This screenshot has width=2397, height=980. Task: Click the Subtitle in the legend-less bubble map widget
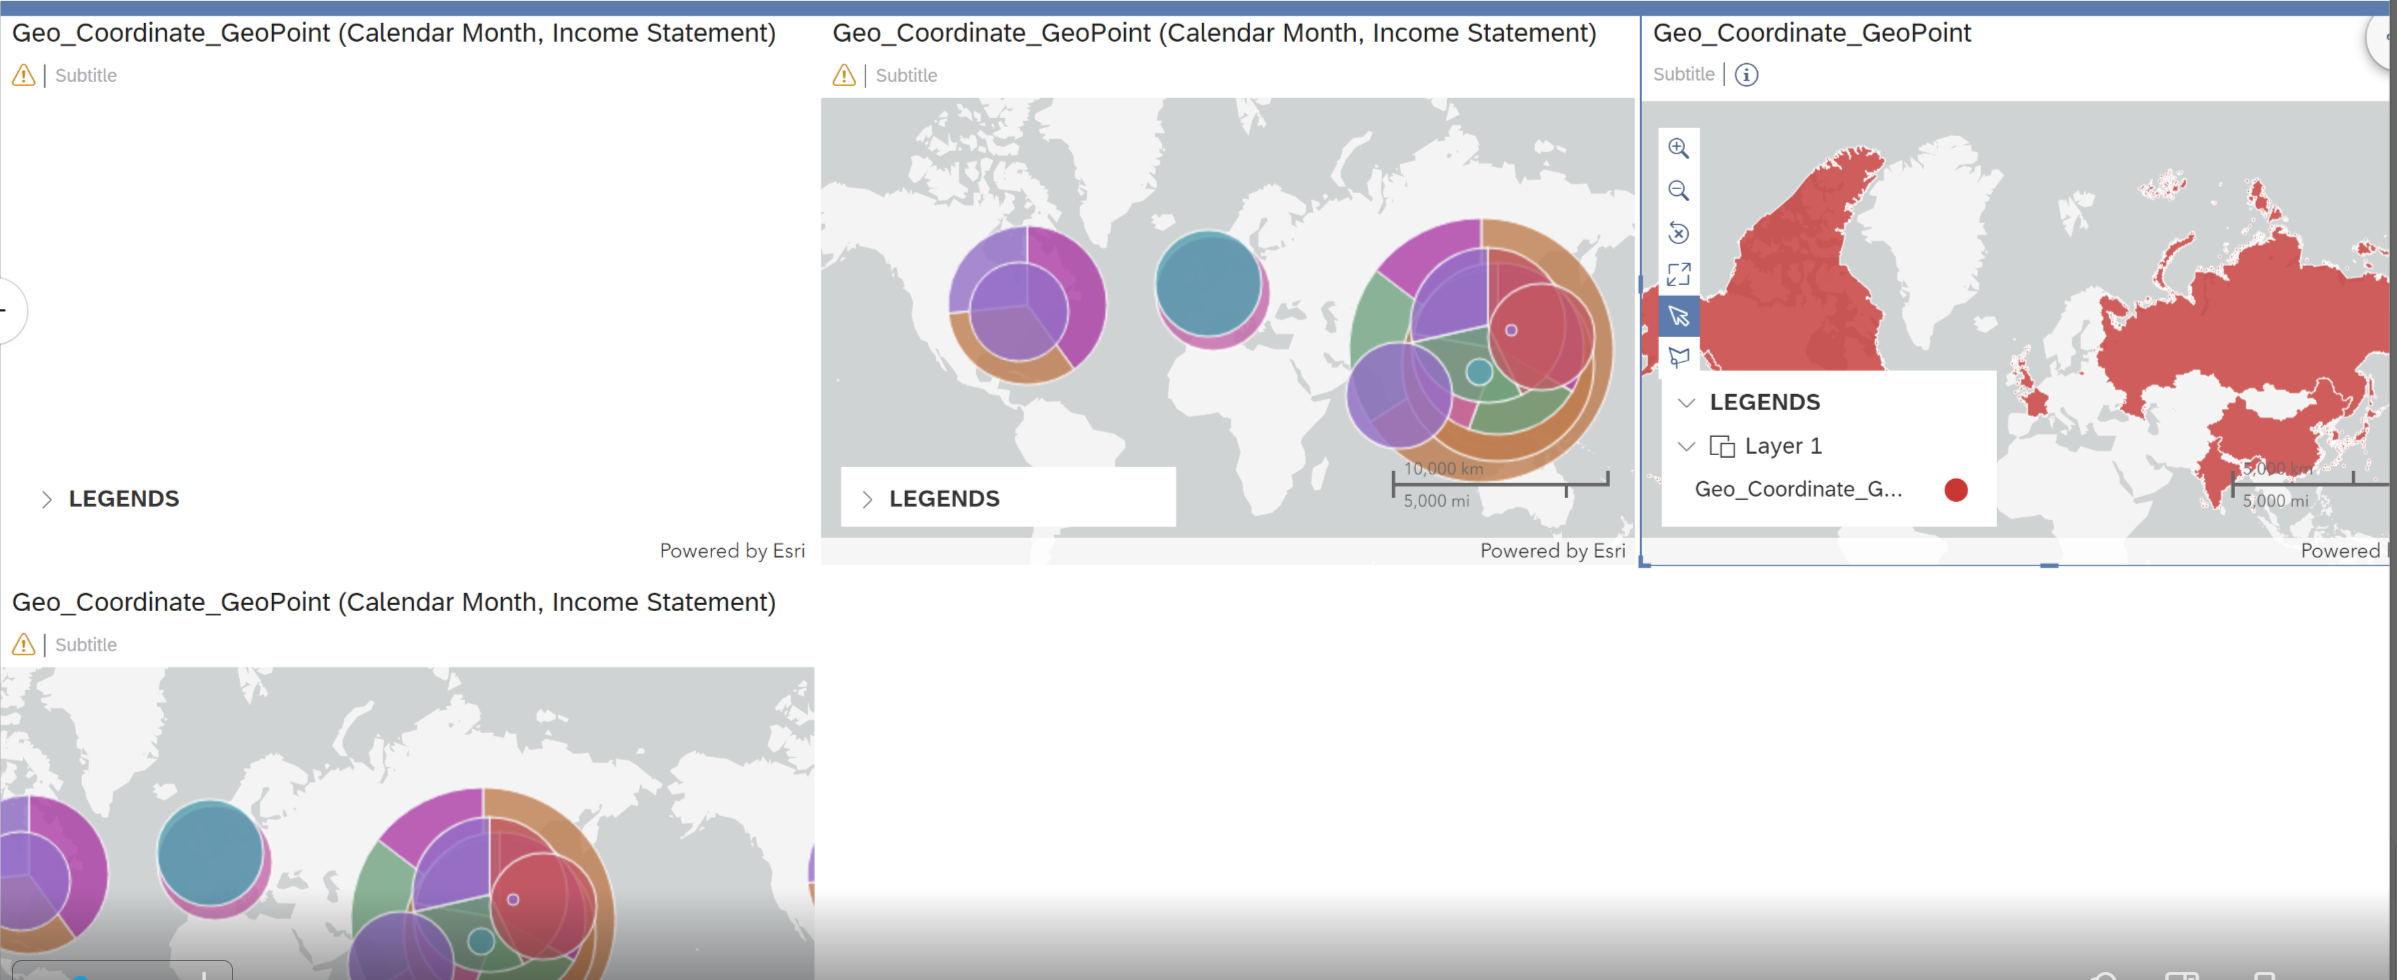[86, 645]
